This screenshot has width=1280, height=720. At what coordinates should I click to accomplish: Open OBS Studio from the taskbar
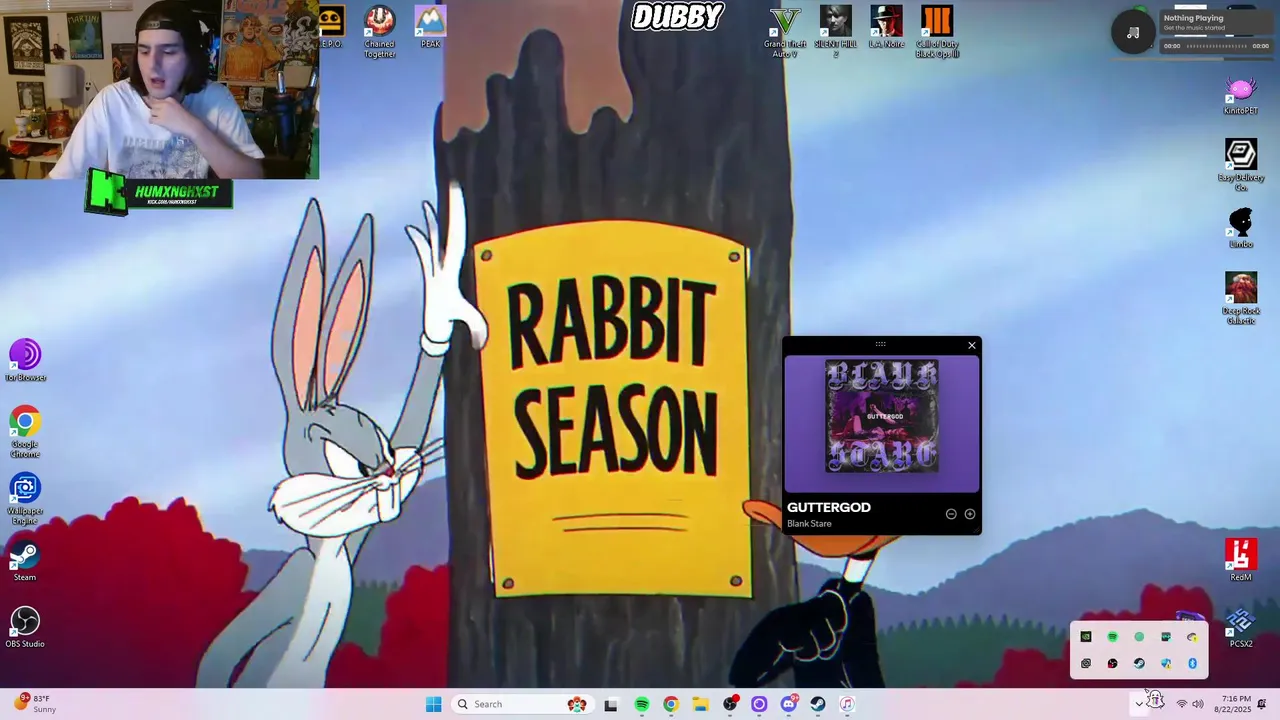730,704
